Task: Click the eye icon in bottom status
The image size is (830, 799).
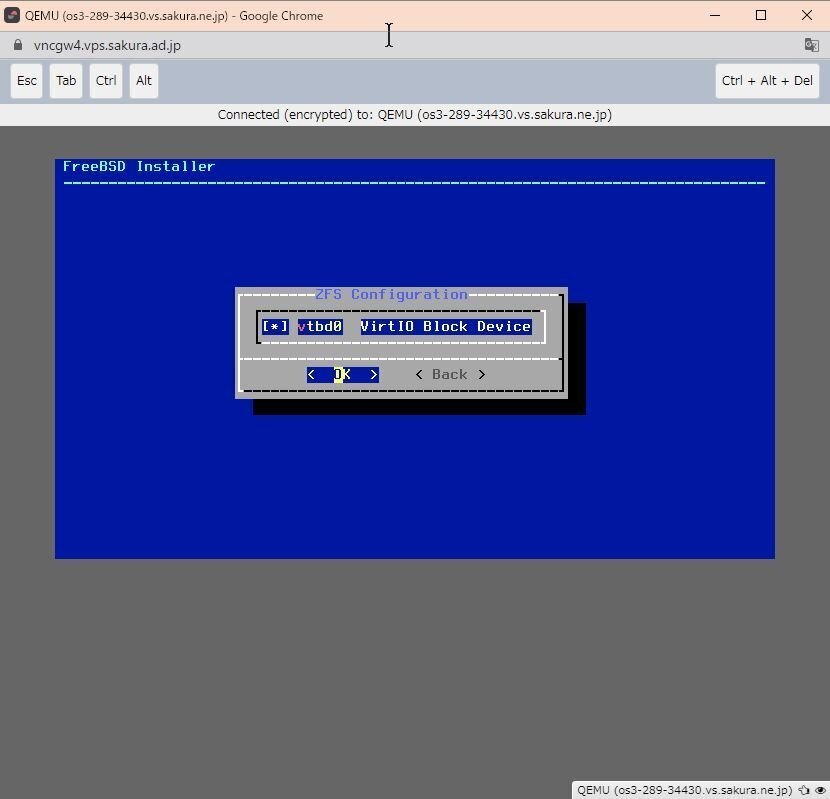Action: 819,791
